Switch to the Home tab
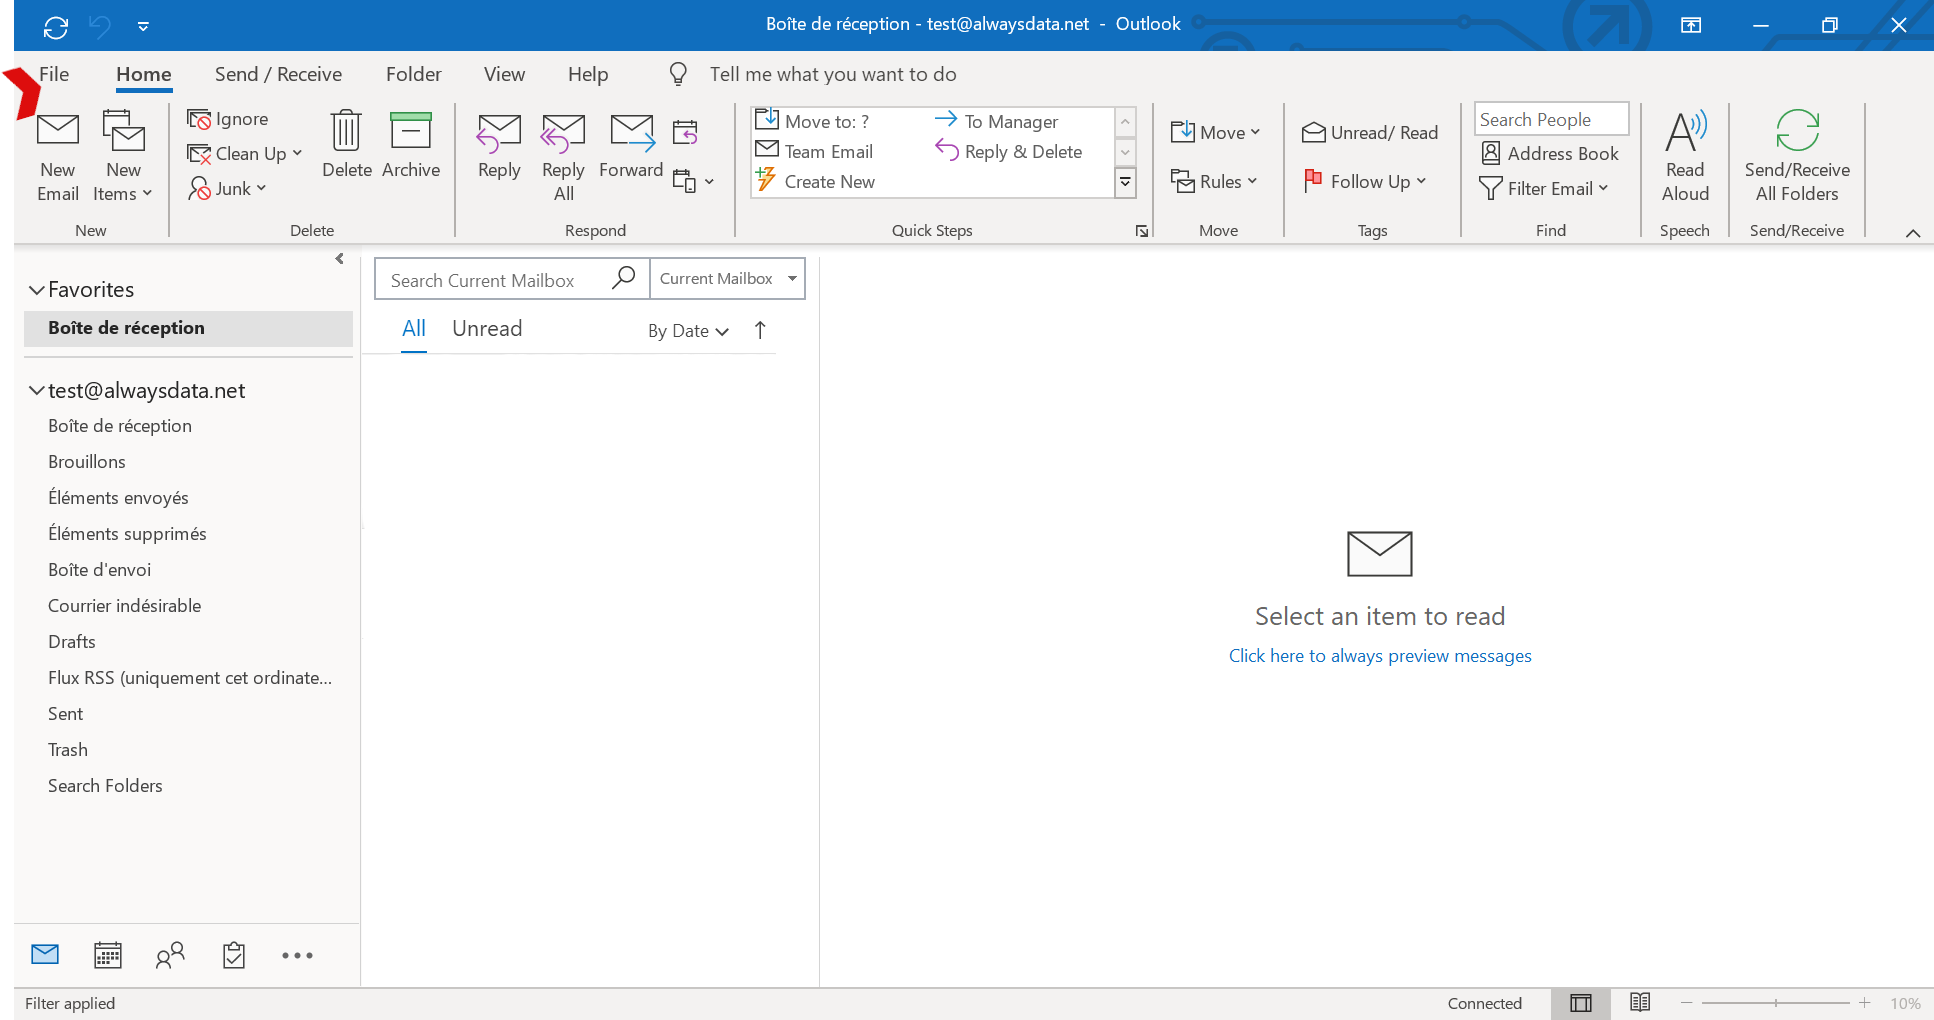Screen dimensions: 1934x1020 [144, 74]
